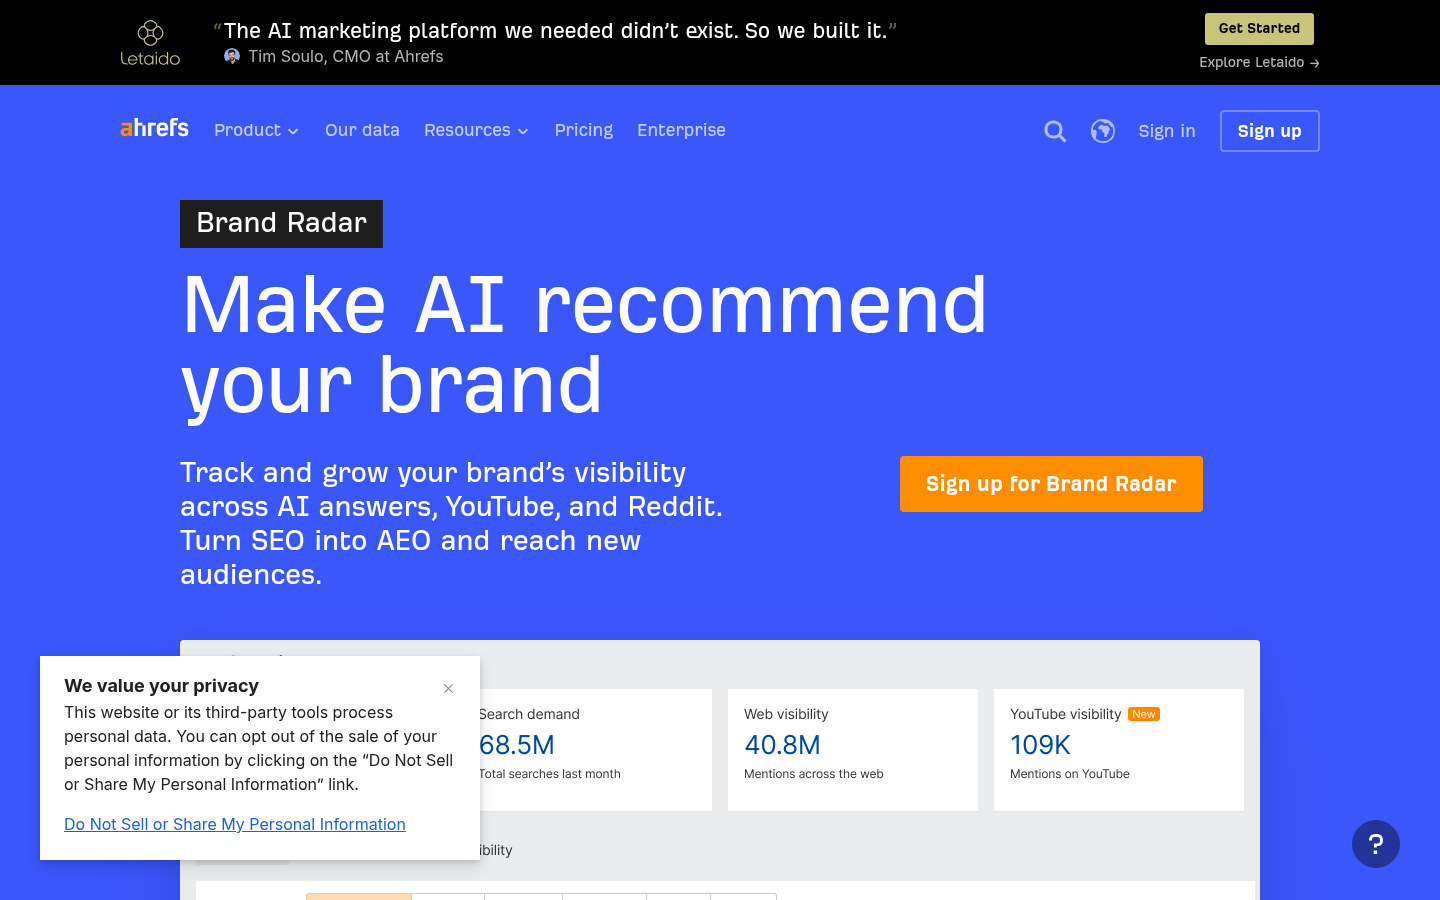Image resolution: width=1440 pixels, height=900 pixels.
Task: Open the Our data page
Action: [x=362, y=130]
